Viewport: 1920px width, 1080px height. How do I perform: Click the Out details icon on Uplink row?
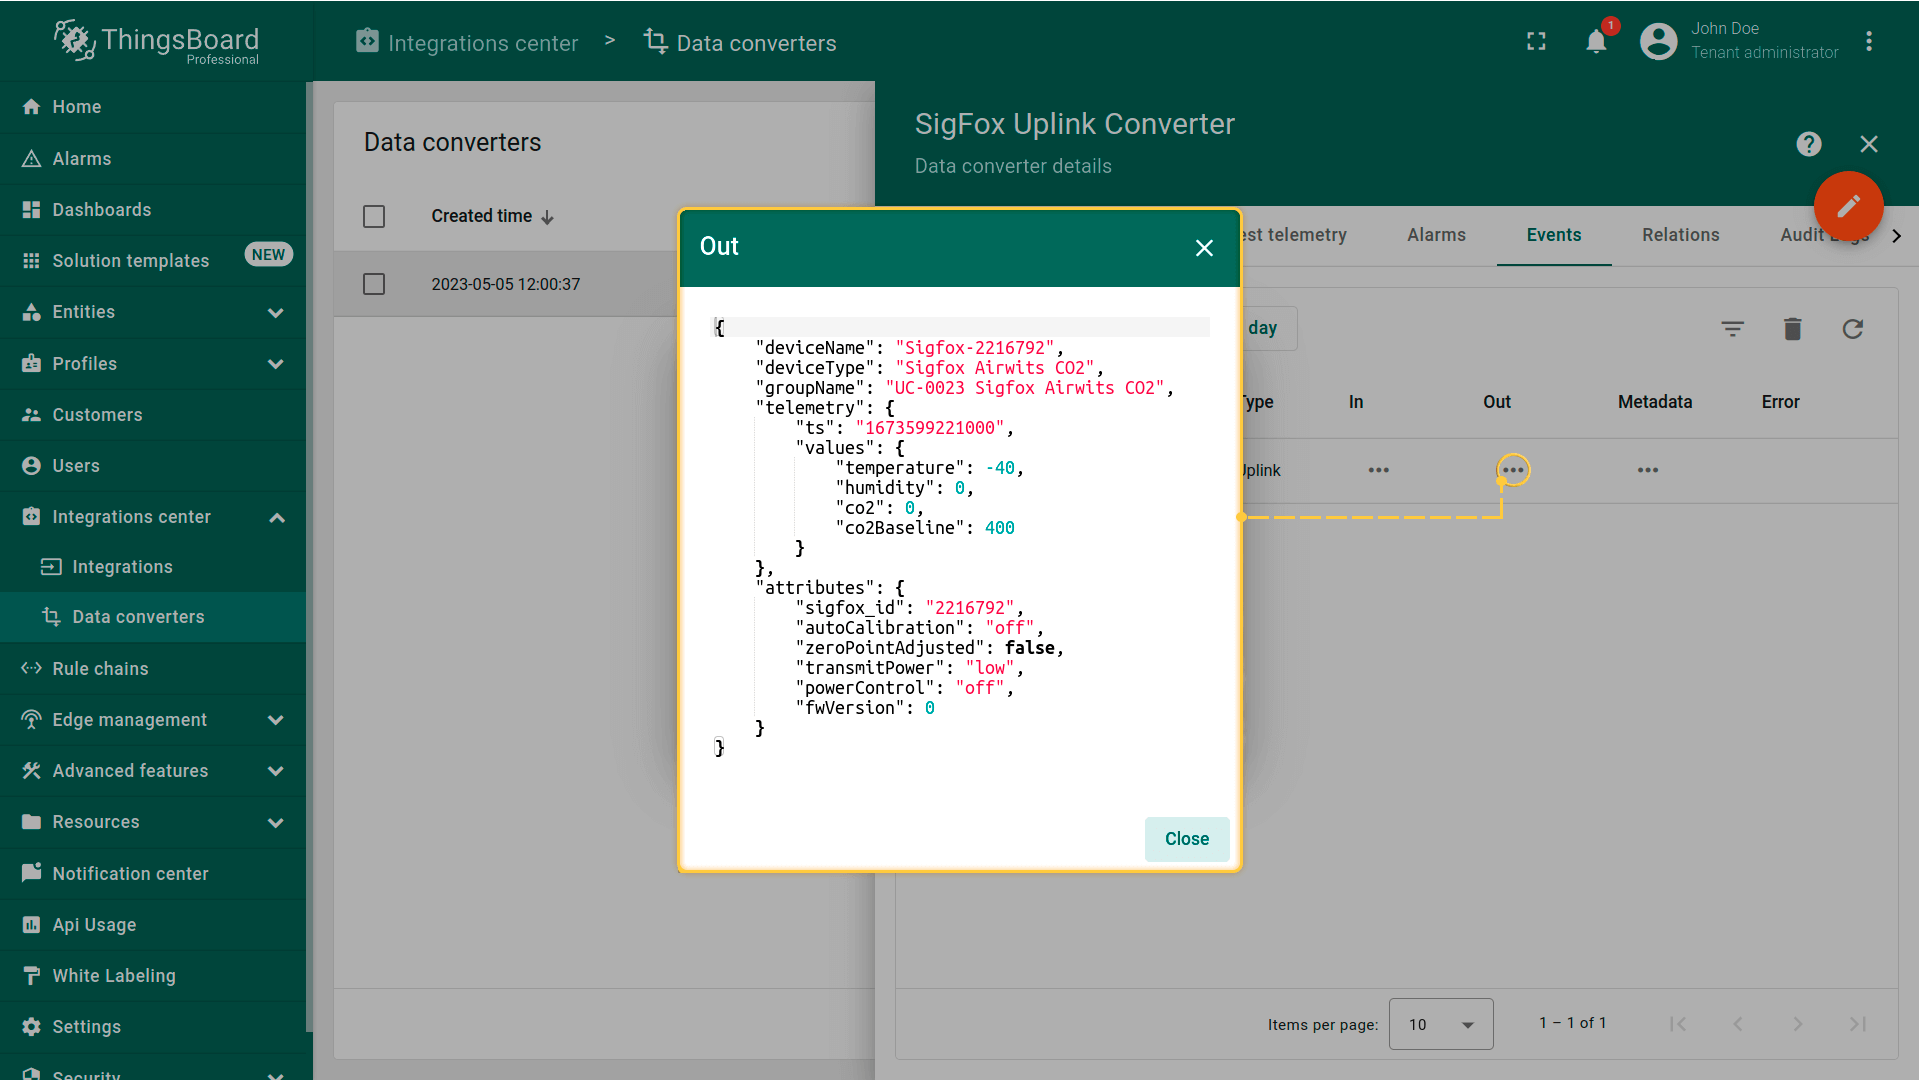[1513, 471]
